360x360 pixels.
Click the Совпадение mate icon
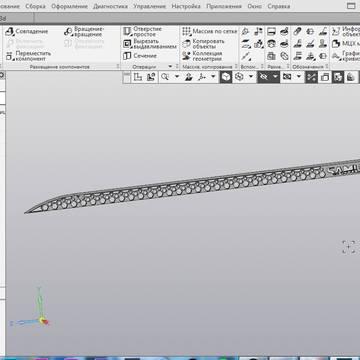click(10, 32)
